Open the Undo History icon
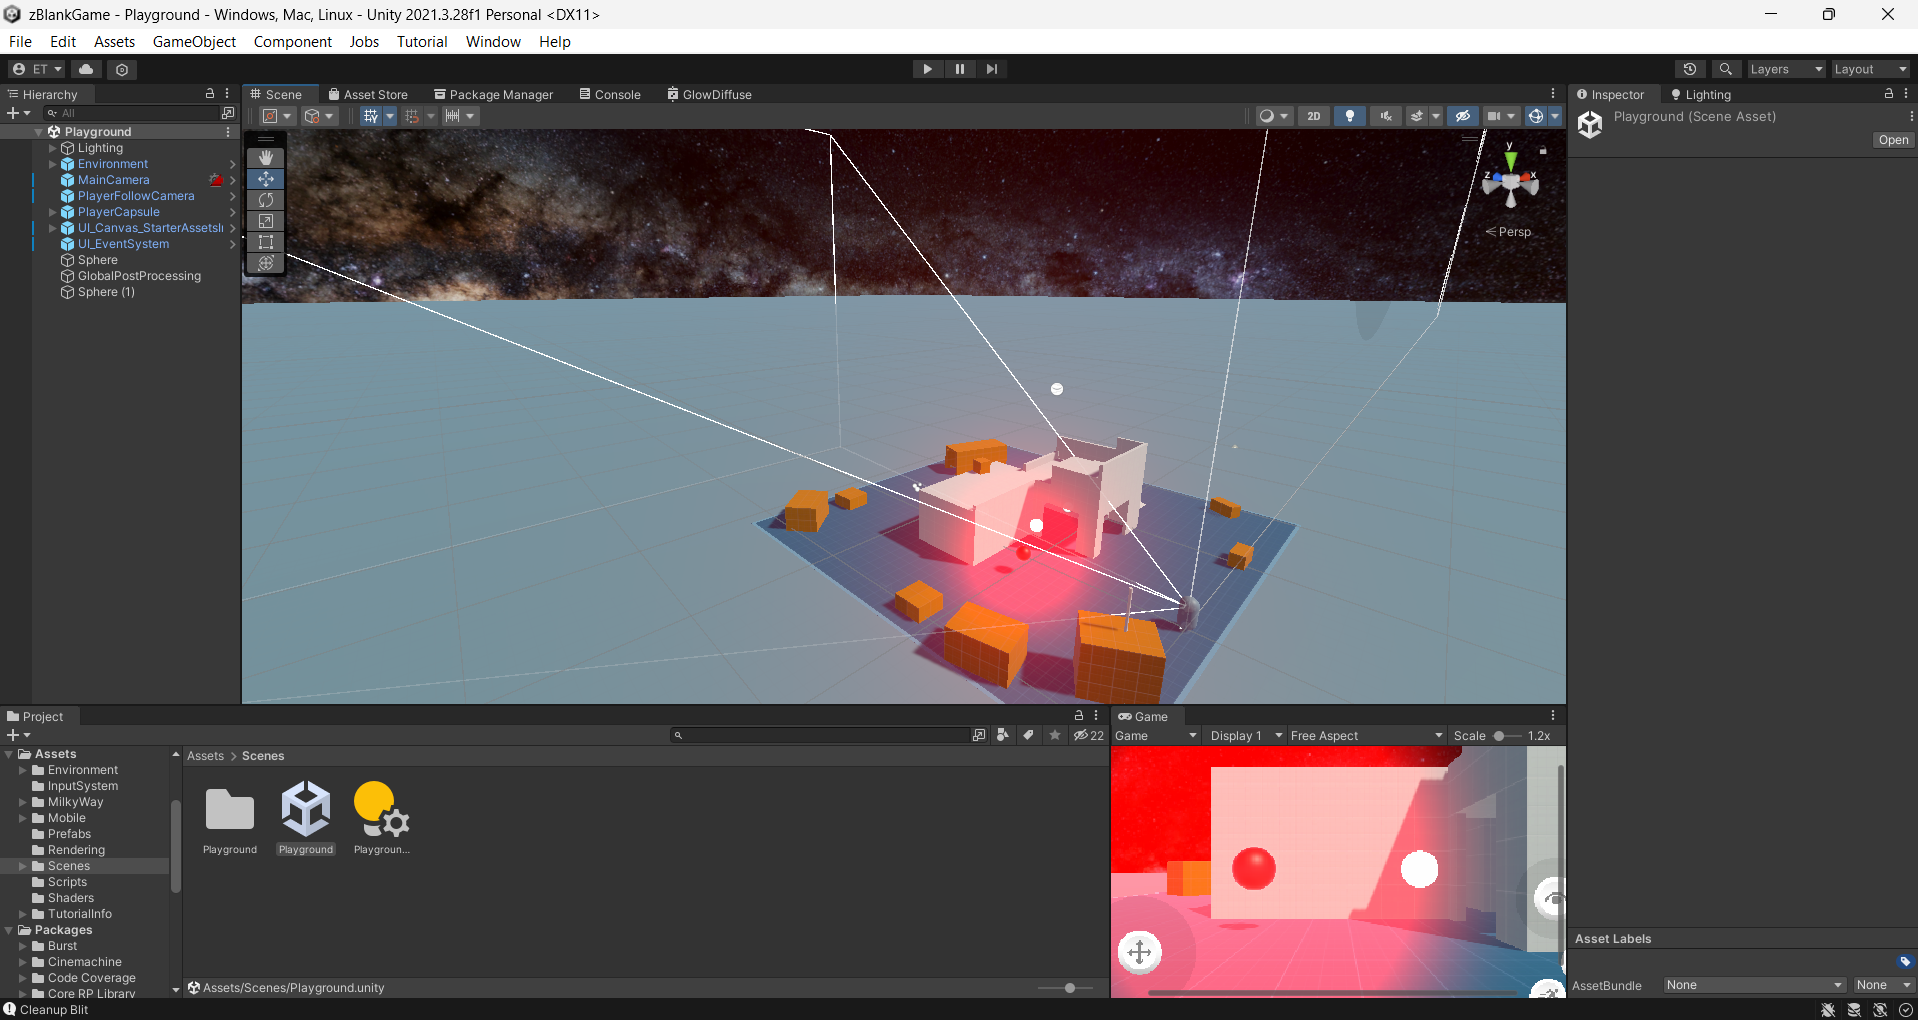 click(x=1690, y=69)
